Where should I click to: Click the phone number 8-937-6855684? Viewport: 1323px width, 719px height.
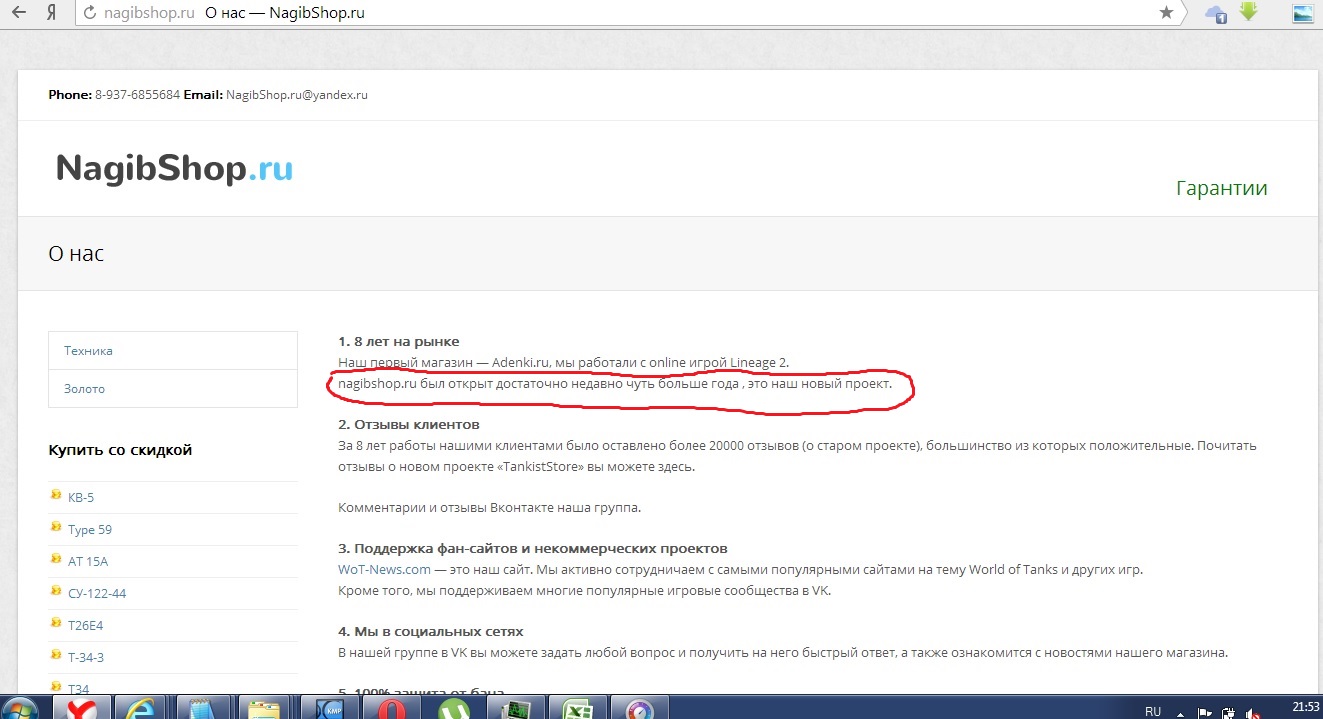point(137,95)
